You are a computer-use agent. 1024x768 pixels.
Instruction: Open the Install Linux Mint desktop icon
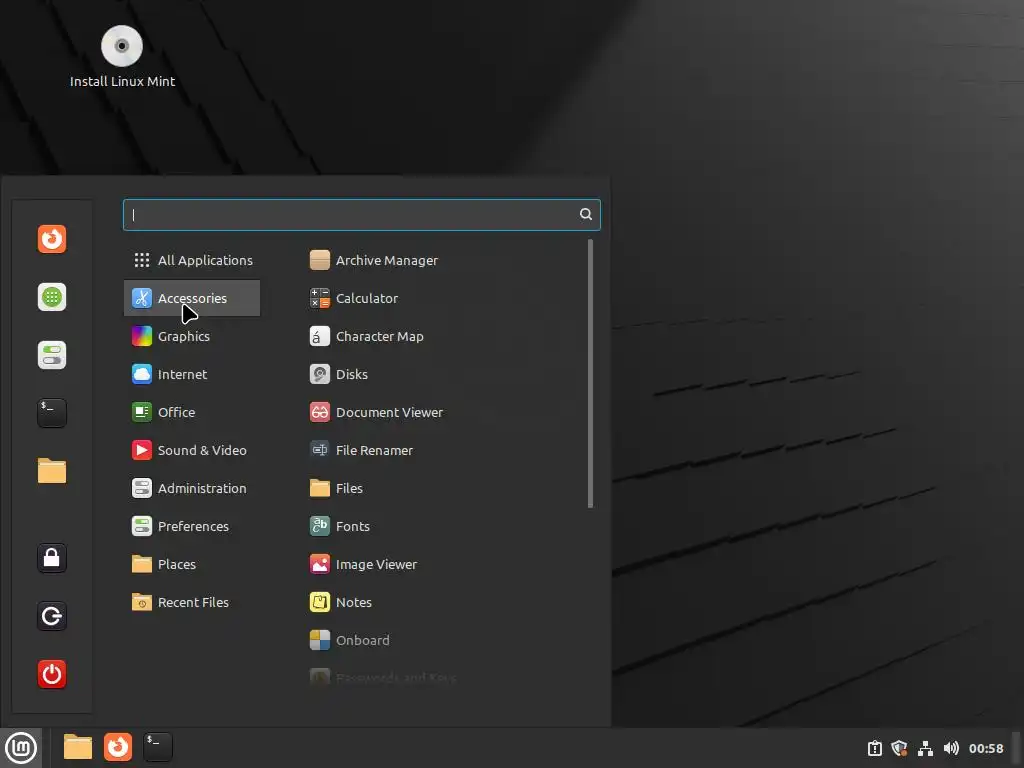click(x=122, y=57)
